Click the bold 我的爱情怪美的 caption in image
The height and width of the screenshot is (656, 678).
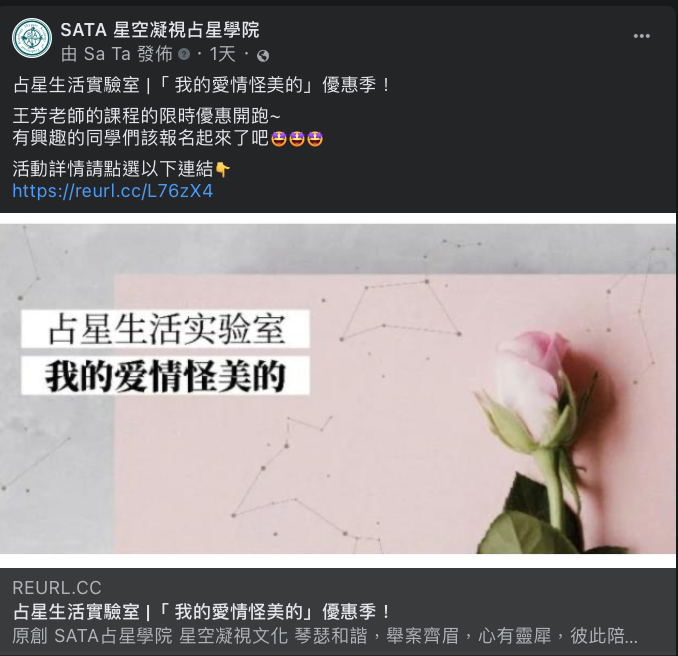tap(166, 375)
